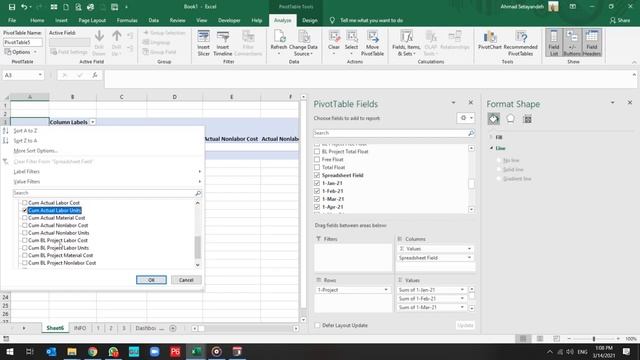Click the Undo icon

(24, 7)
